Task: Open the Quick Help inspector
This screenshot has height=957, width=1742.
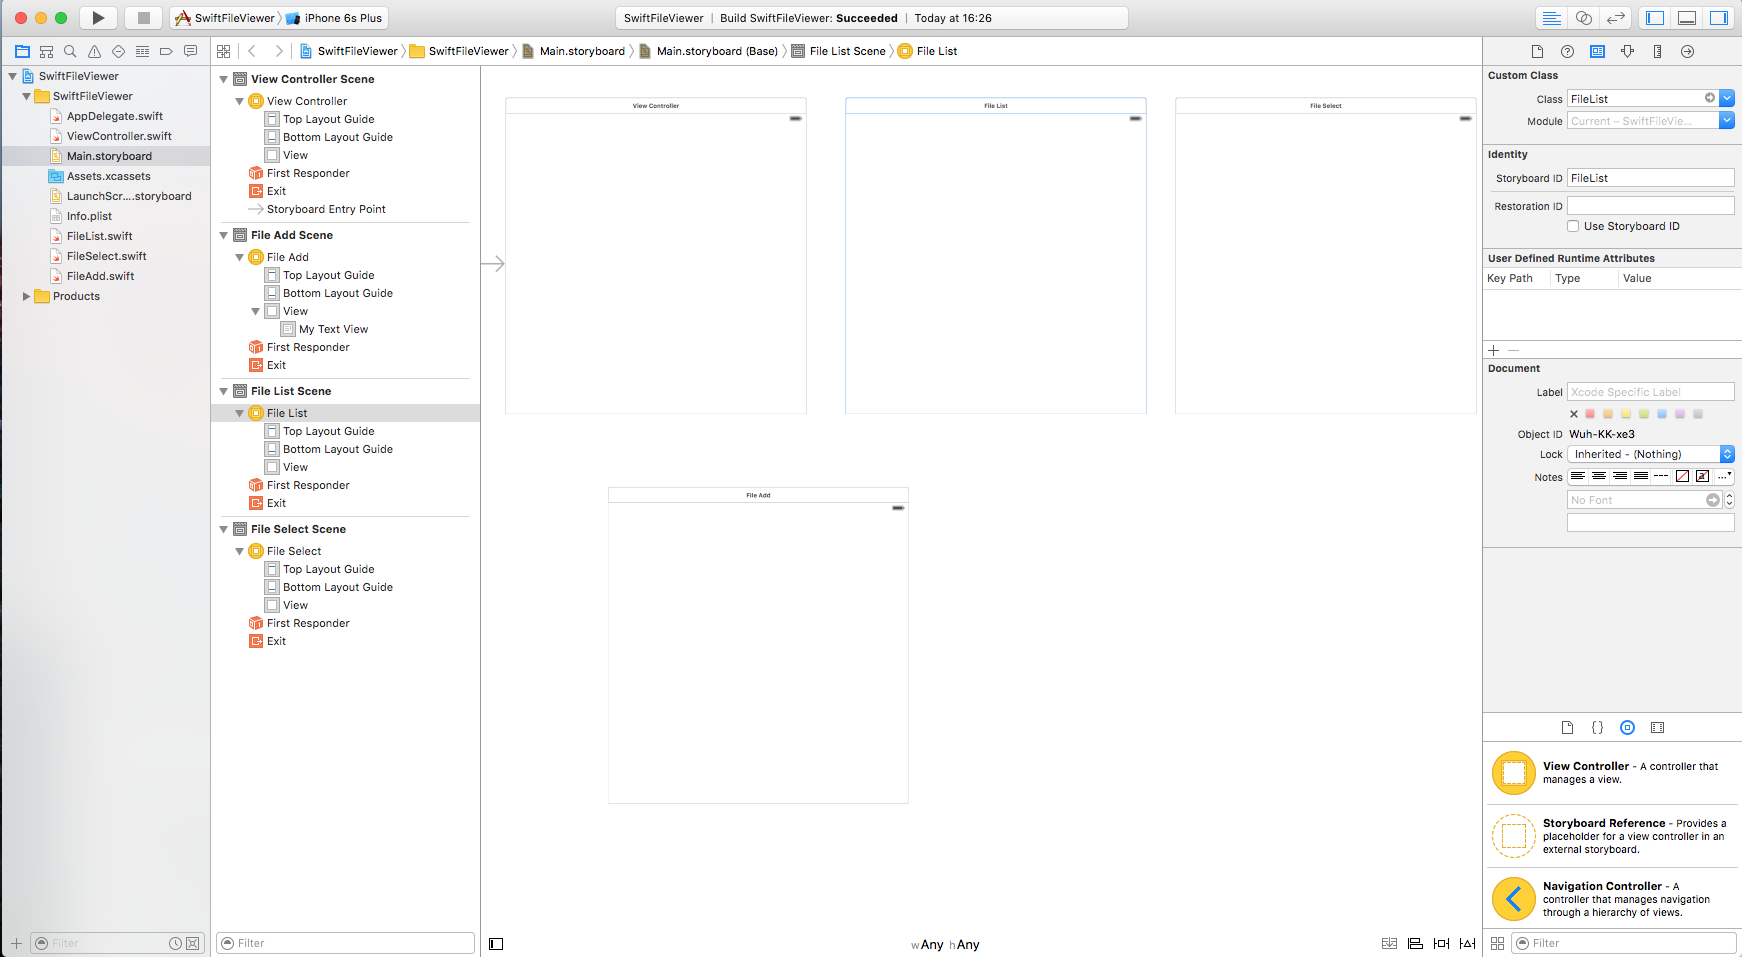Action: [1567, 51]
